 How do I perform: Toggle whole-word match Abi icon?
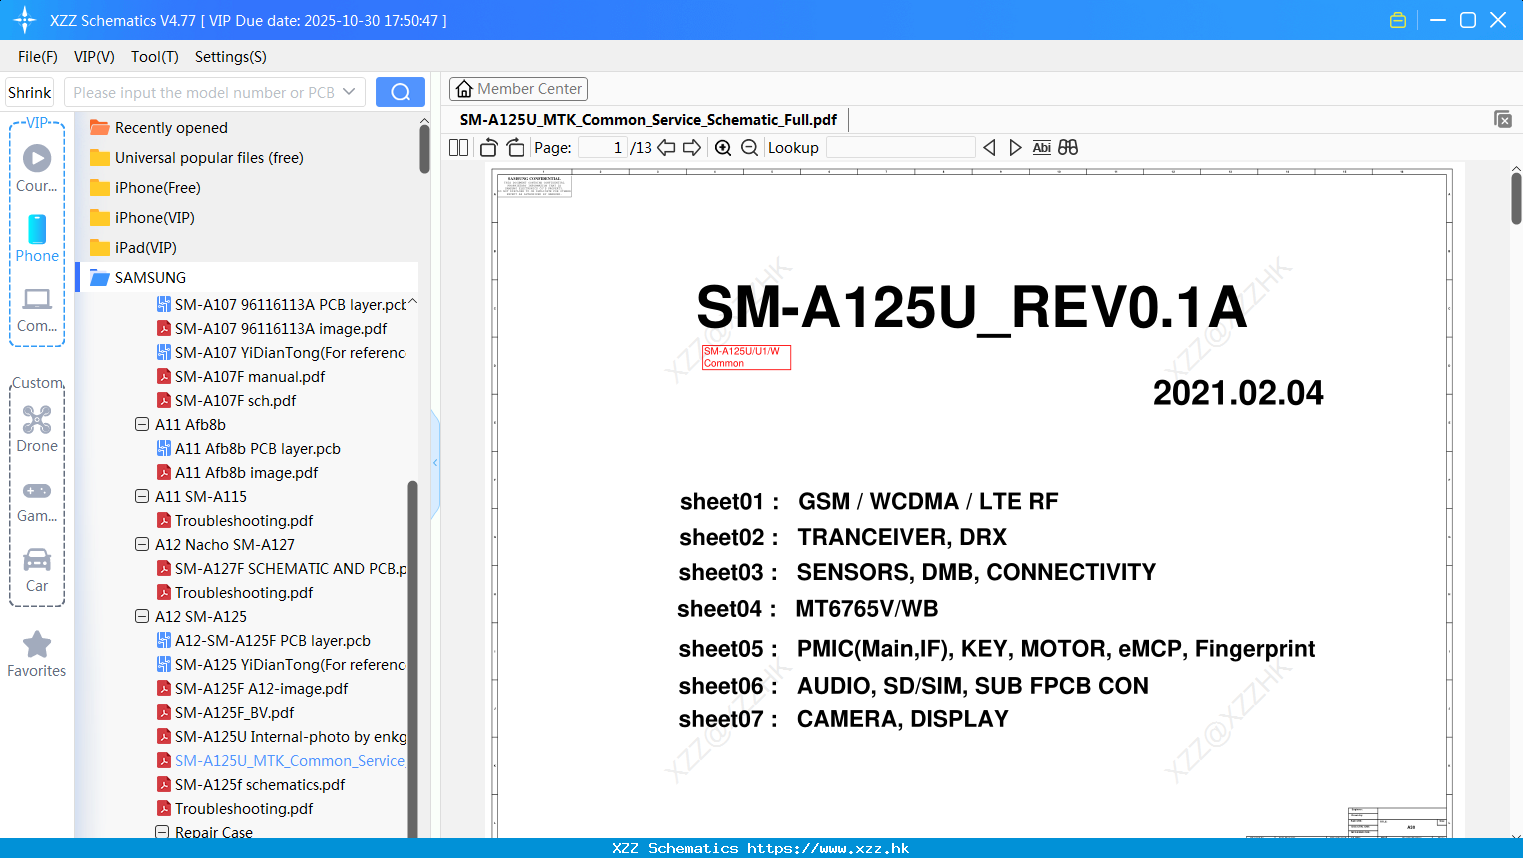(x=1041, y=148)
